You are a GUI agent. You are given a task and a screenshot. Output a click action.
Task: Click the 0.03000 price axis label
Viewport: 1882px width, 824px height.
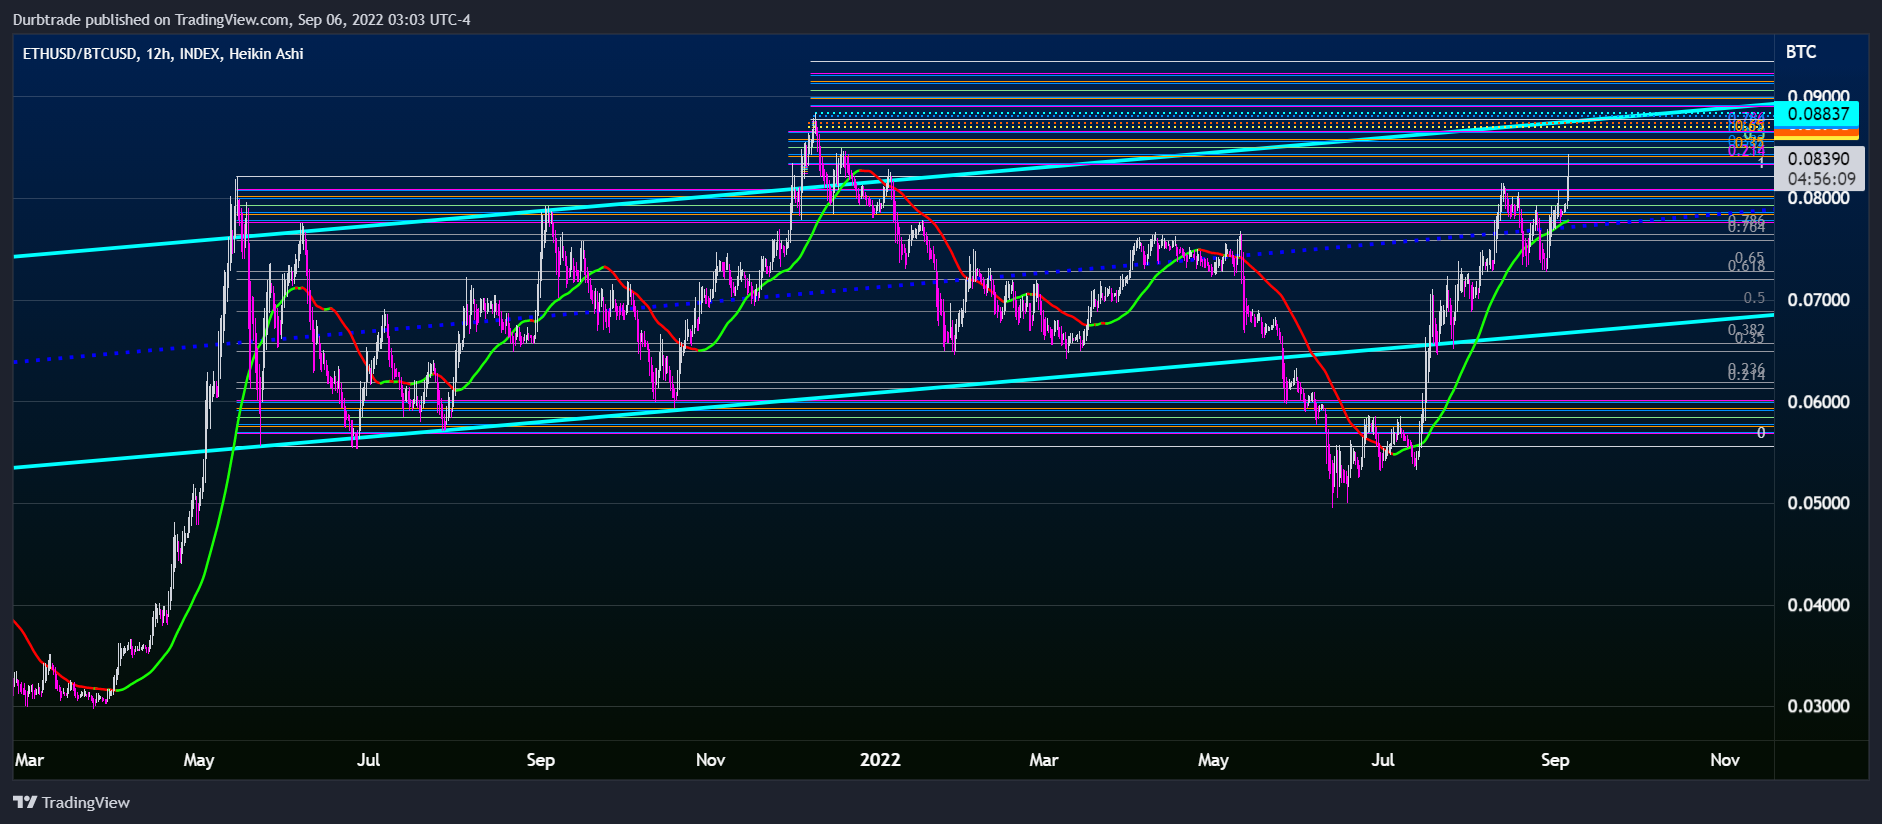click(1818, 706)
